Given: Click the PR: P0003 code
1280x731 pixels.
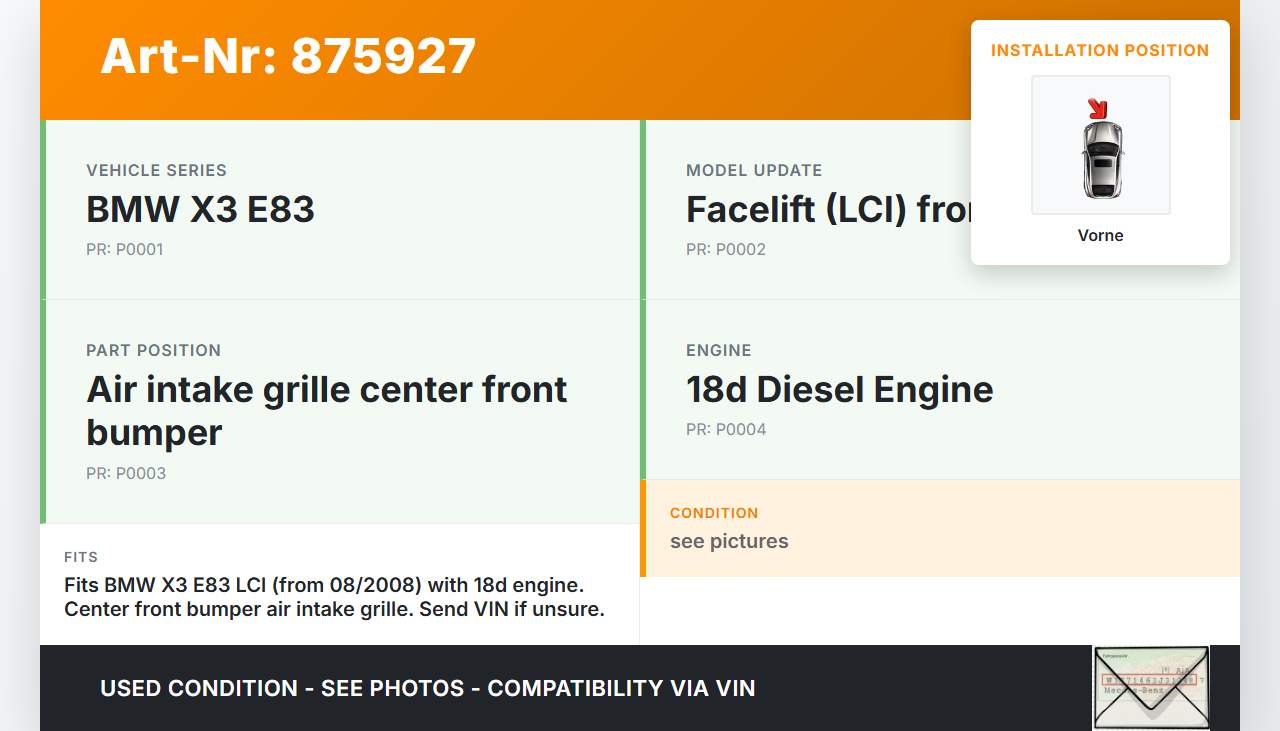Looking at the screenshot, I should (x=126, y=473).
